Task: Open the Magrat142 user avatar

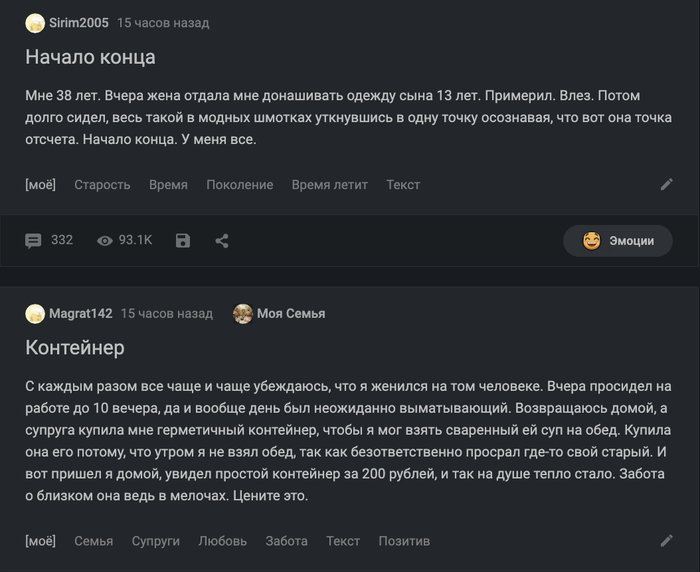Action: [35, 313]
